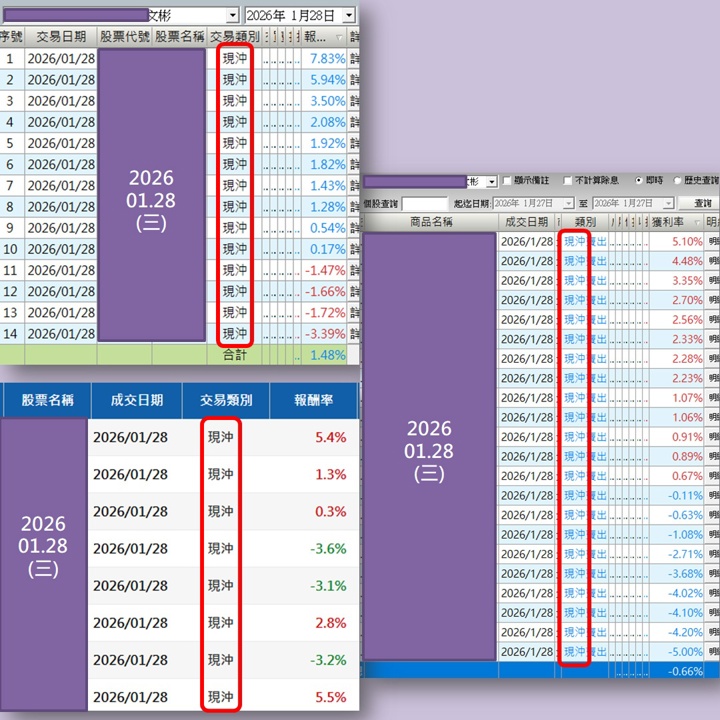The image size is (720, 720).
Task: Click the 0.3% return in the bottom-left table
Action: coord(331,512)
